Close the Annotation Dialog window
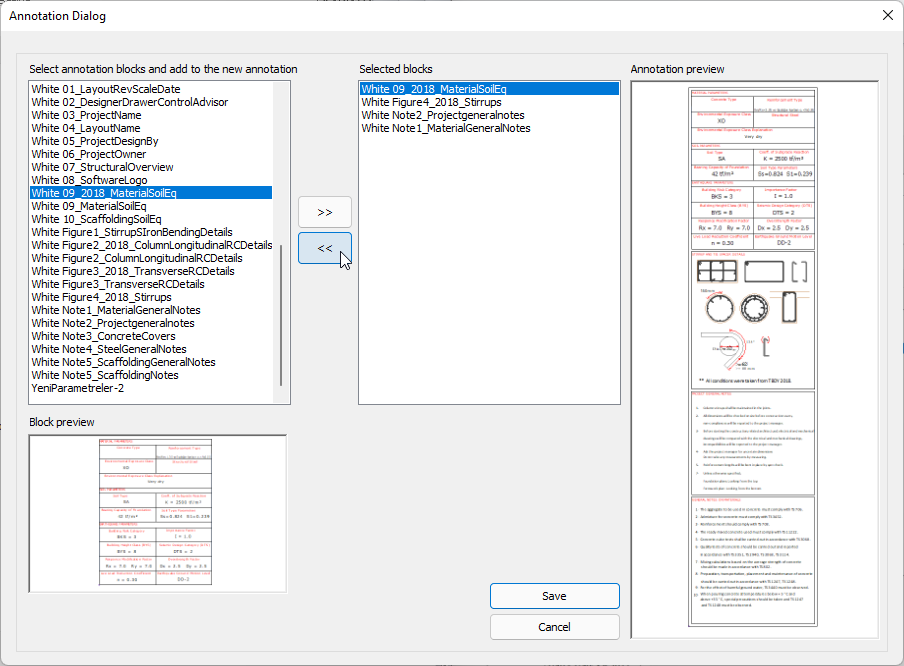 point(887,15)
